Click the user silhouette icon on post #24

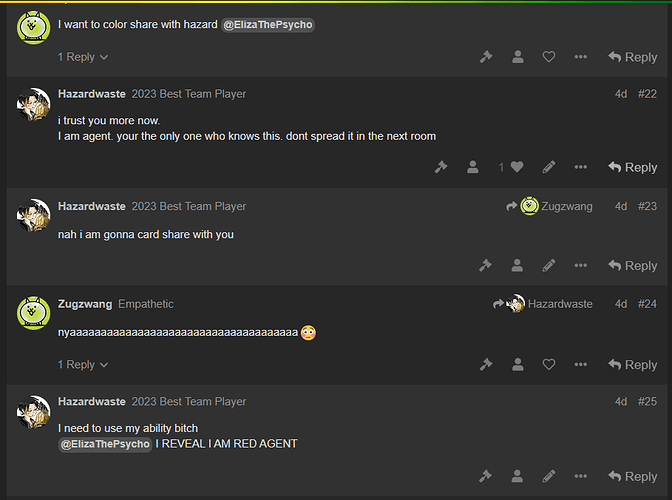click(517, 364)
